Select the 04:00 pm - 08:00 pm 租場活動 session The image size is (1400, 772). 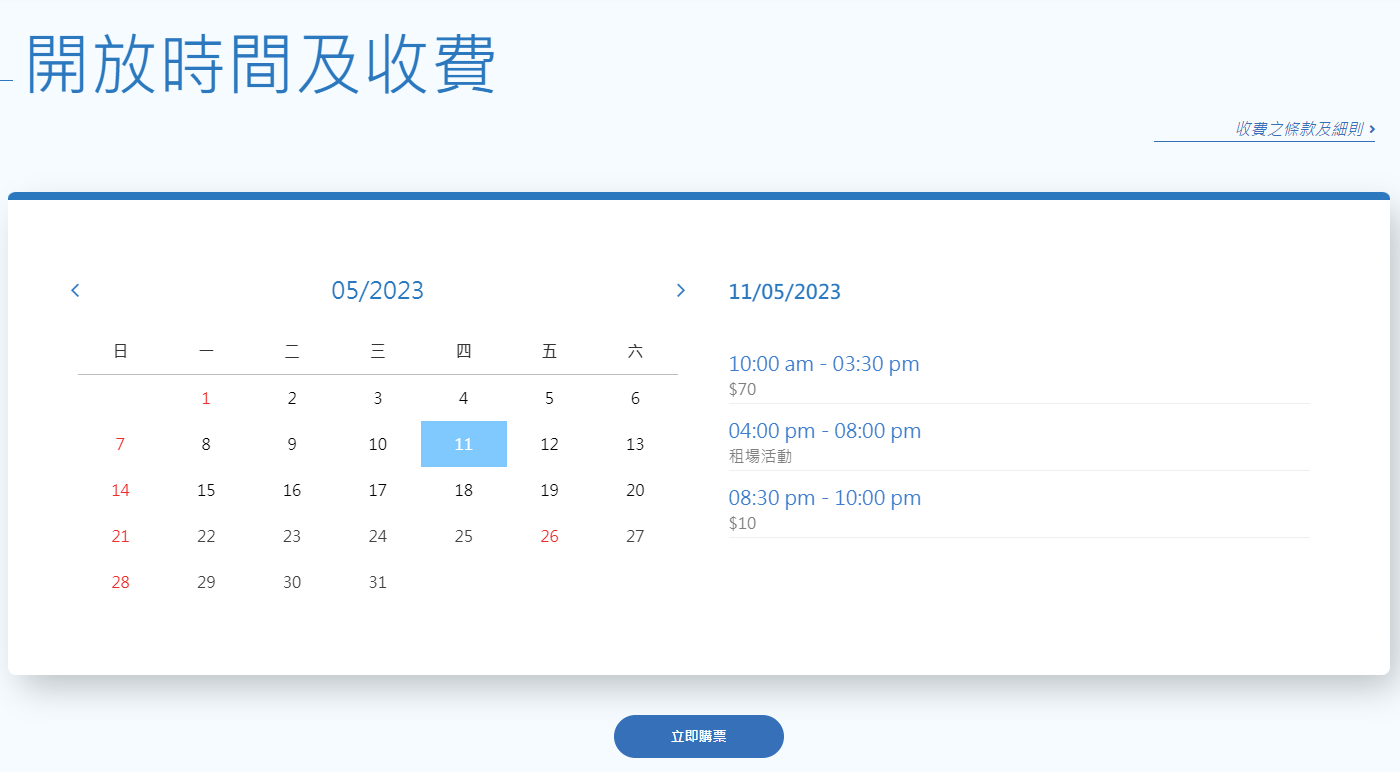click(x=824, y=430)
